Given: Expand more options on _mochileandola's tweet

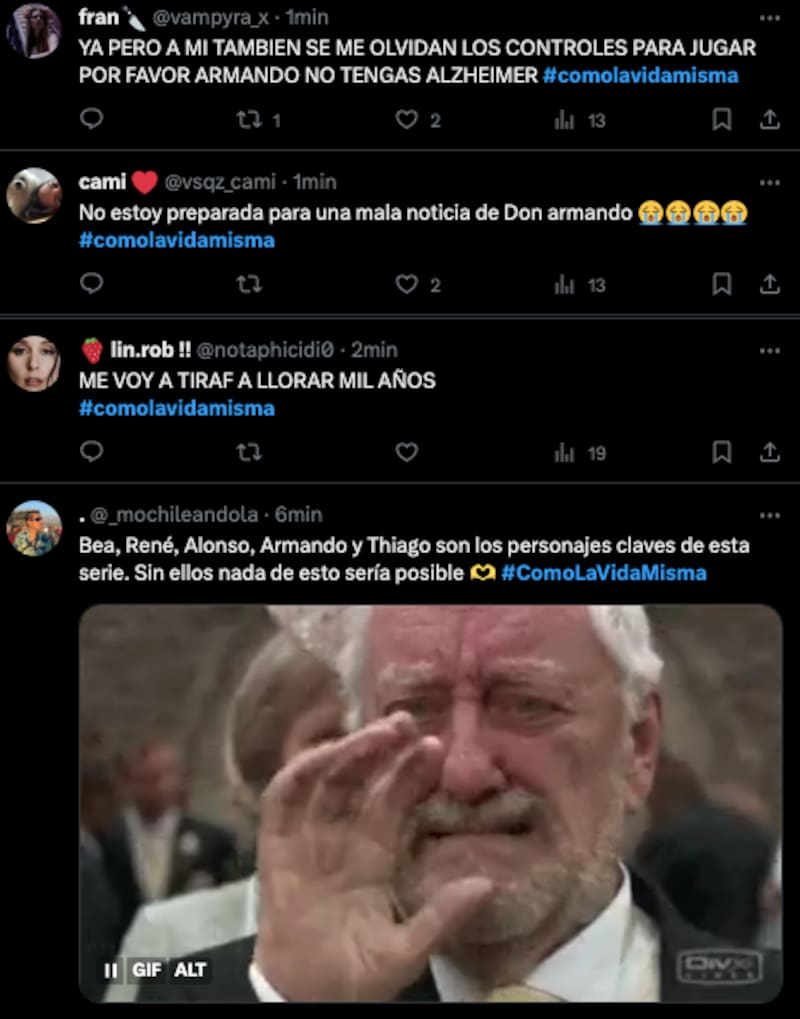Looking at the screenshot, I should (x=769, y=515).
